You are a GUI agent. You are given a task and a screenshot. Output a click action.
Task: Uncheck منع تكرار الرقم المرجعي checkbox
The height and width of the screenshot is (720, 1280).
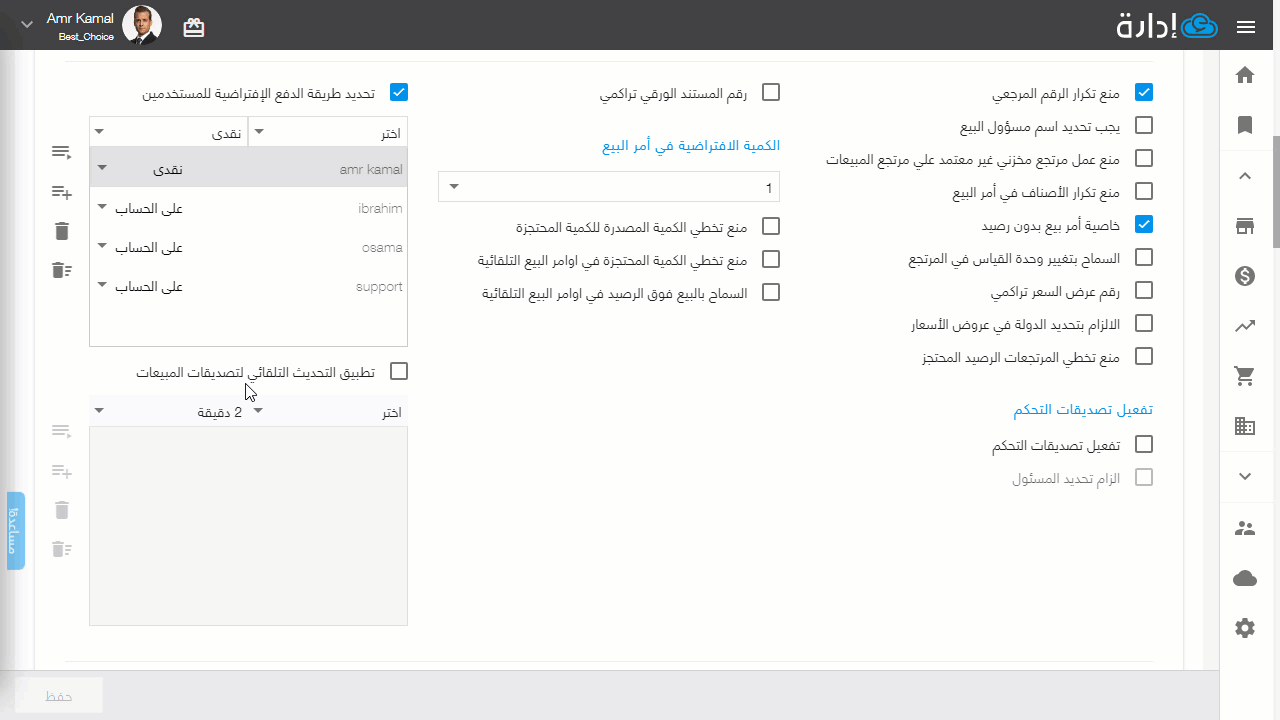point(1144,92)
